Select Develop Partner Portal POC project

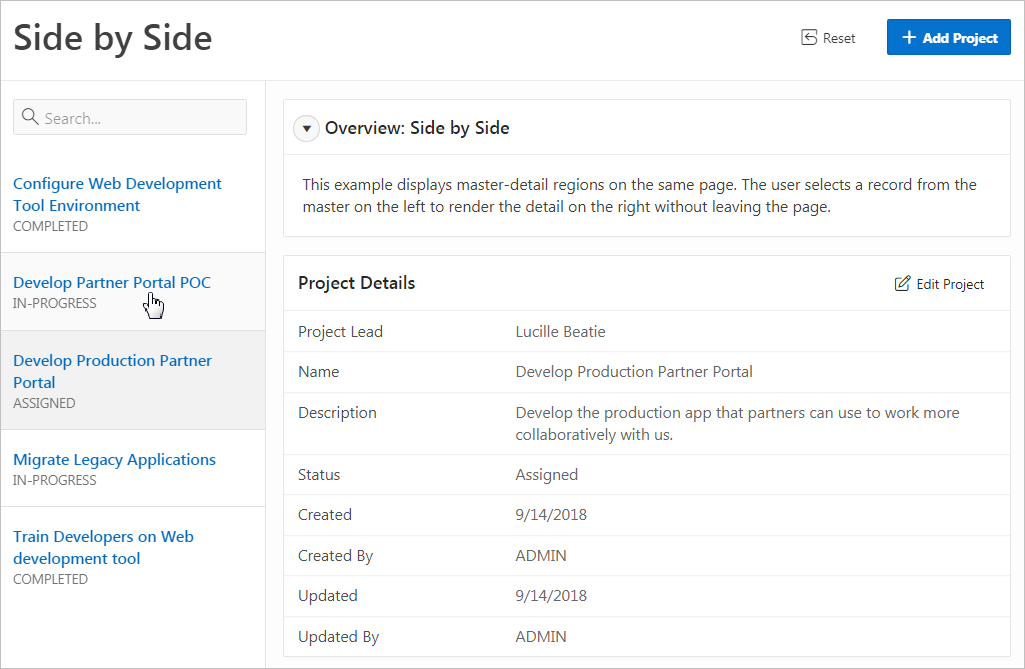(x=112, y=283)
